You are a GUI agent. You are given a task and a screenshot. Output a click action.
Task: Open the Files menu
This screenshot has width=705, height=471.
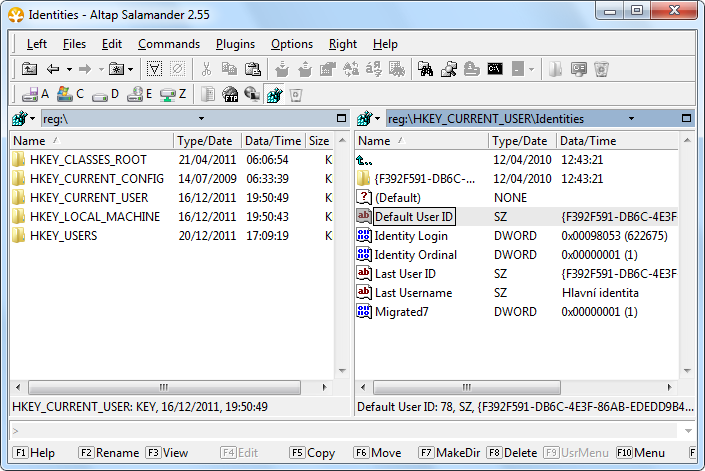(74, 44)
